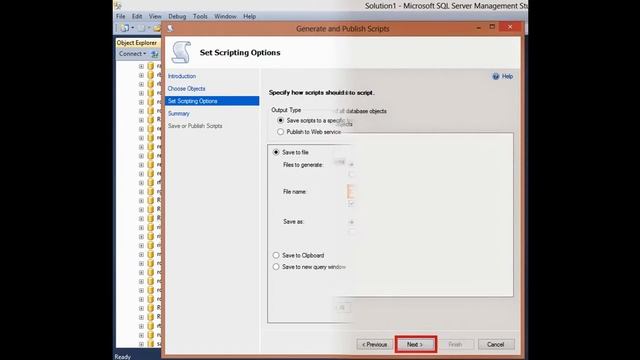Choose Save to Clipboard option
640x360 pixels.
(x=276, y=255)
